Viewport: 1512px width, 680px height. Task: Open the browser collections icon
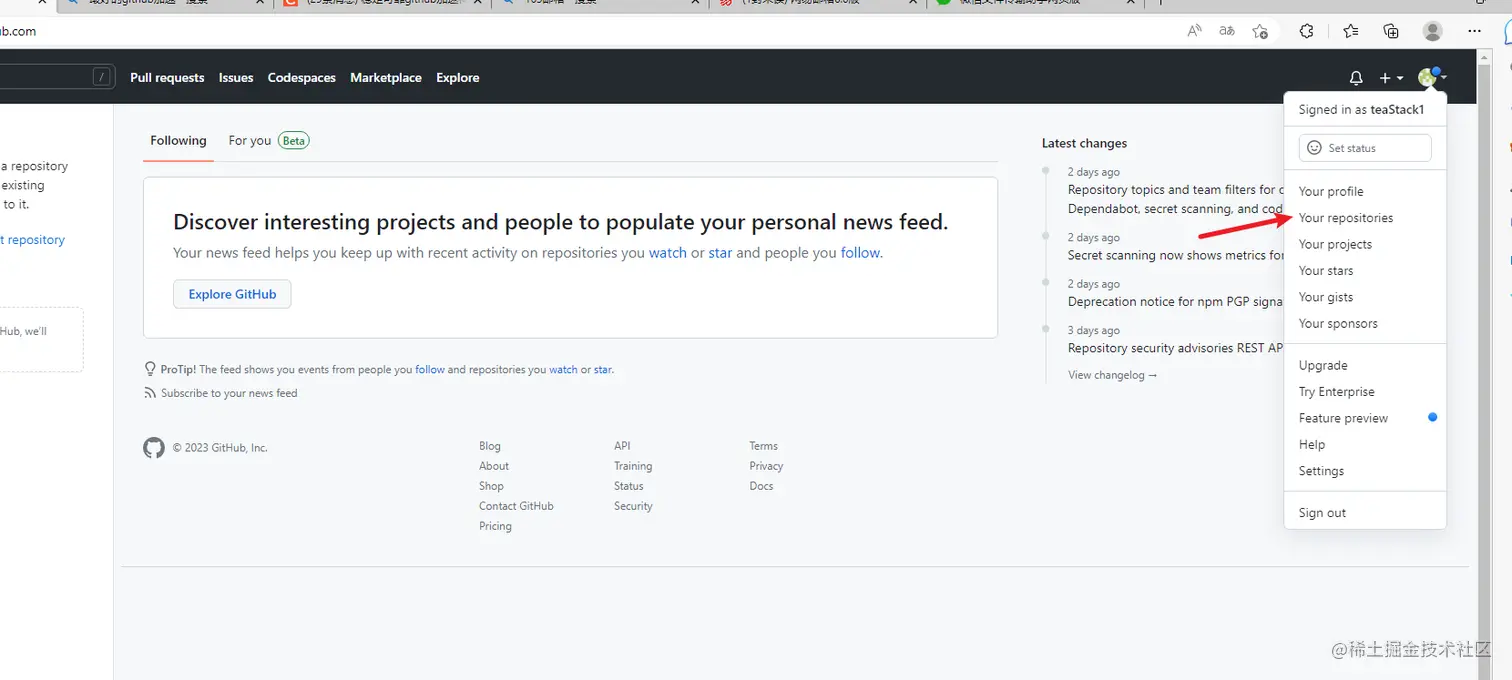[1391, 31]
